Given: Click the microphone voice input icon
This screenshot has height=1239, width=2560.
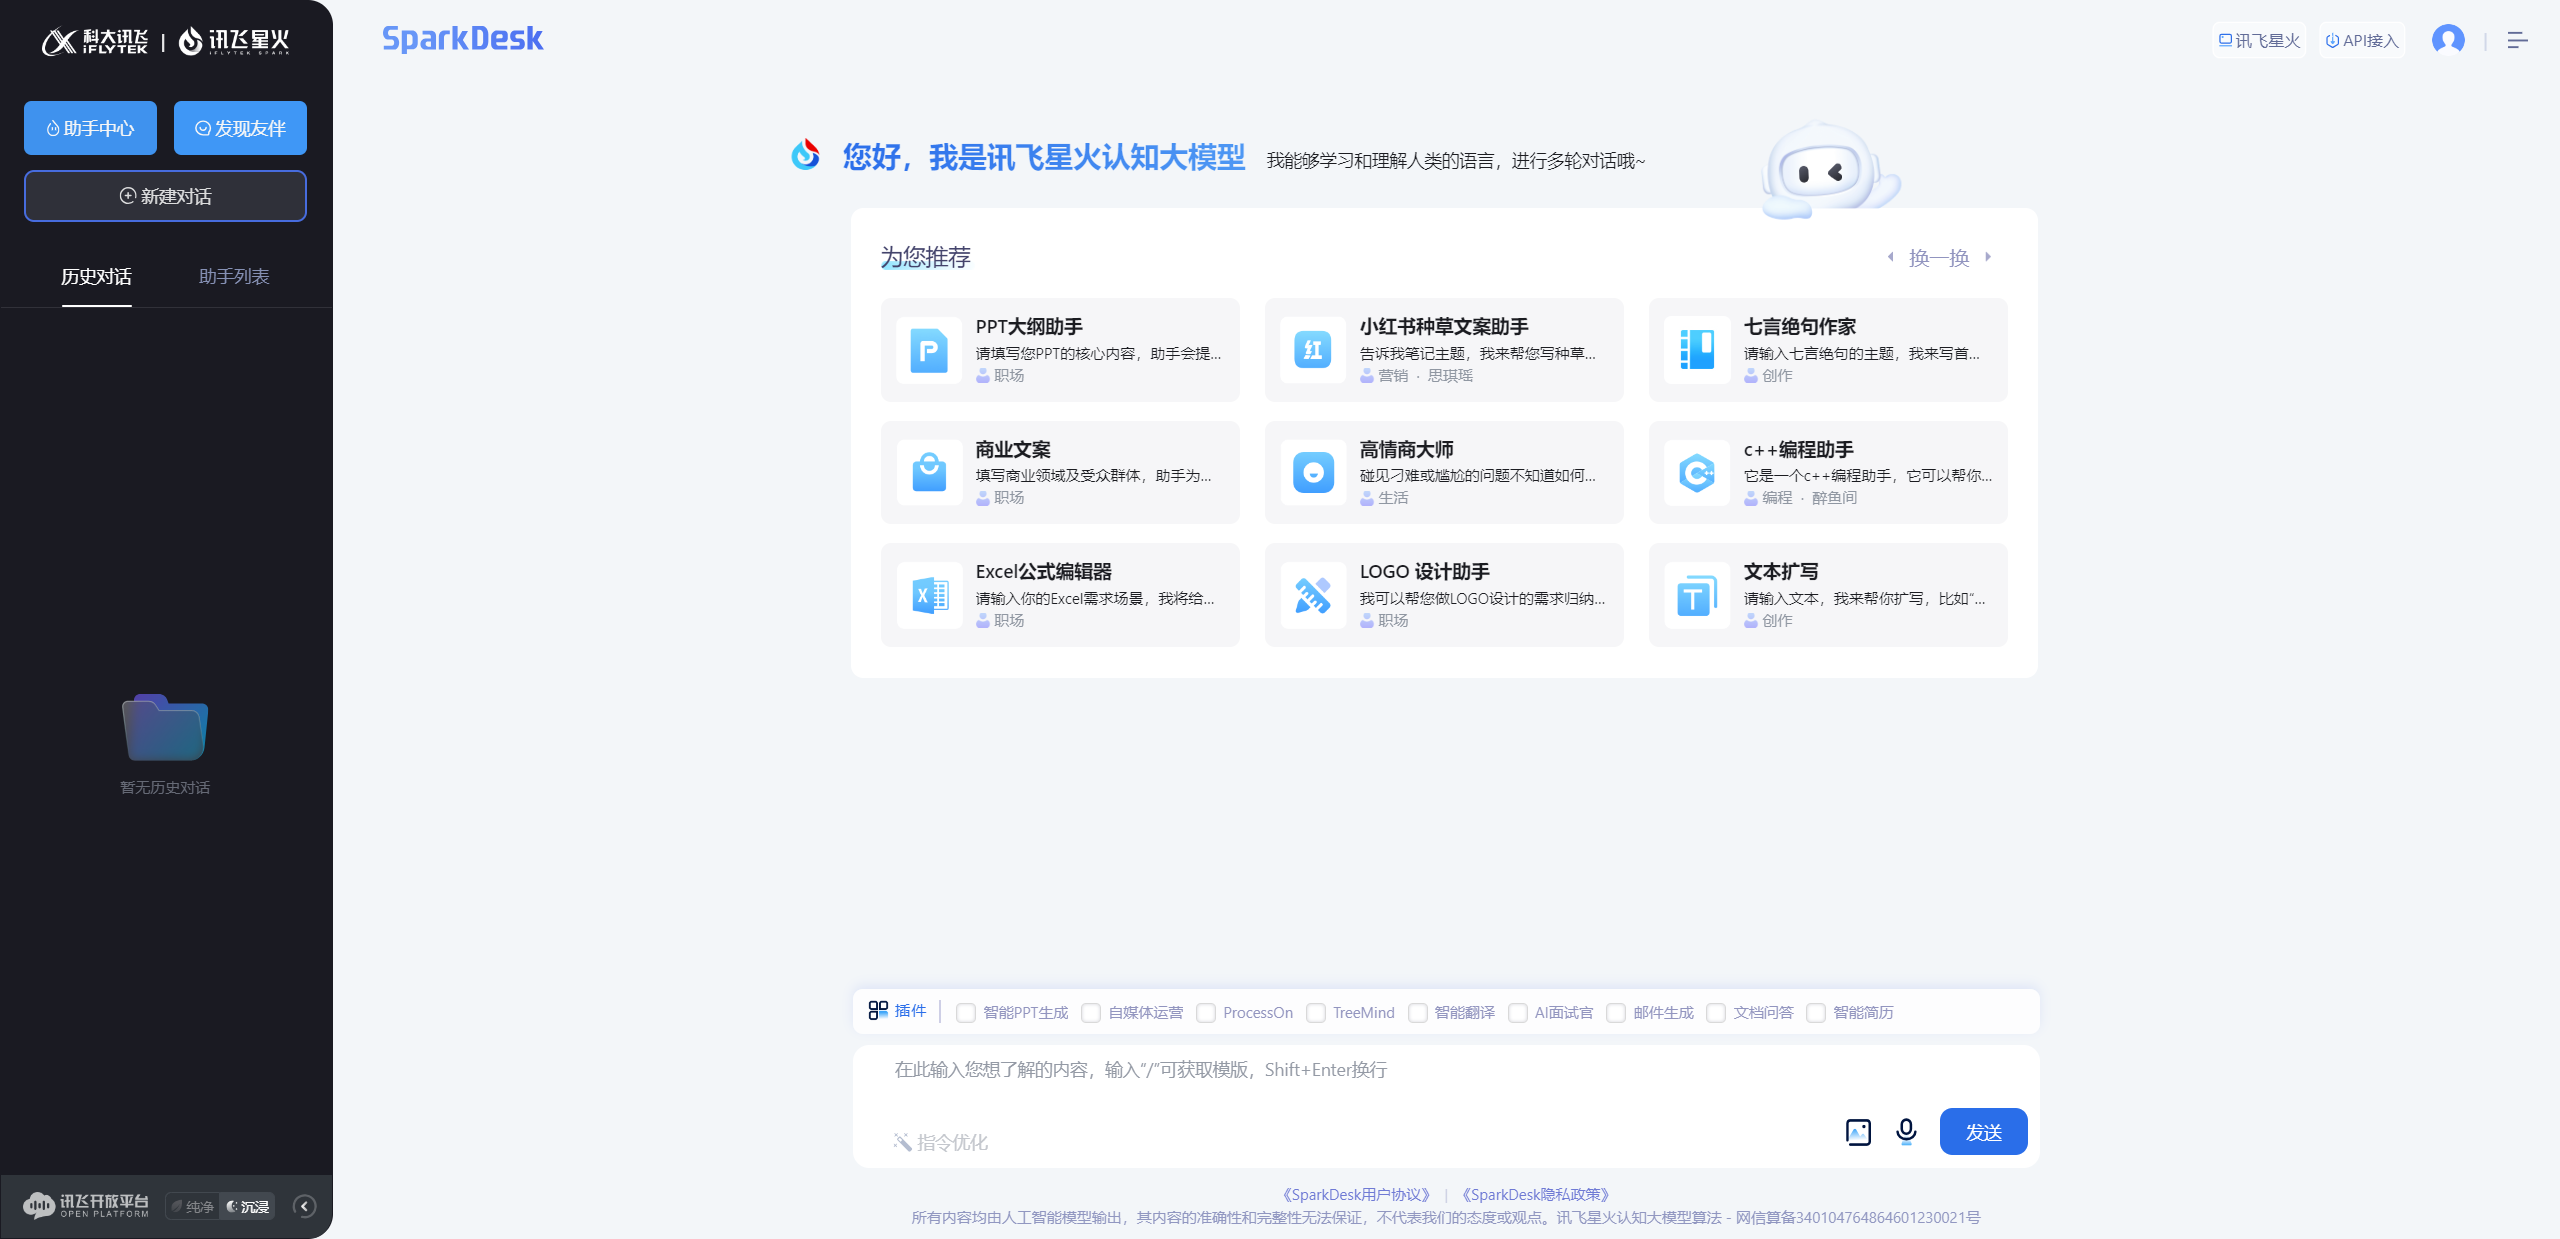Looking at the screenshot, I should tap(1906, 1131).
